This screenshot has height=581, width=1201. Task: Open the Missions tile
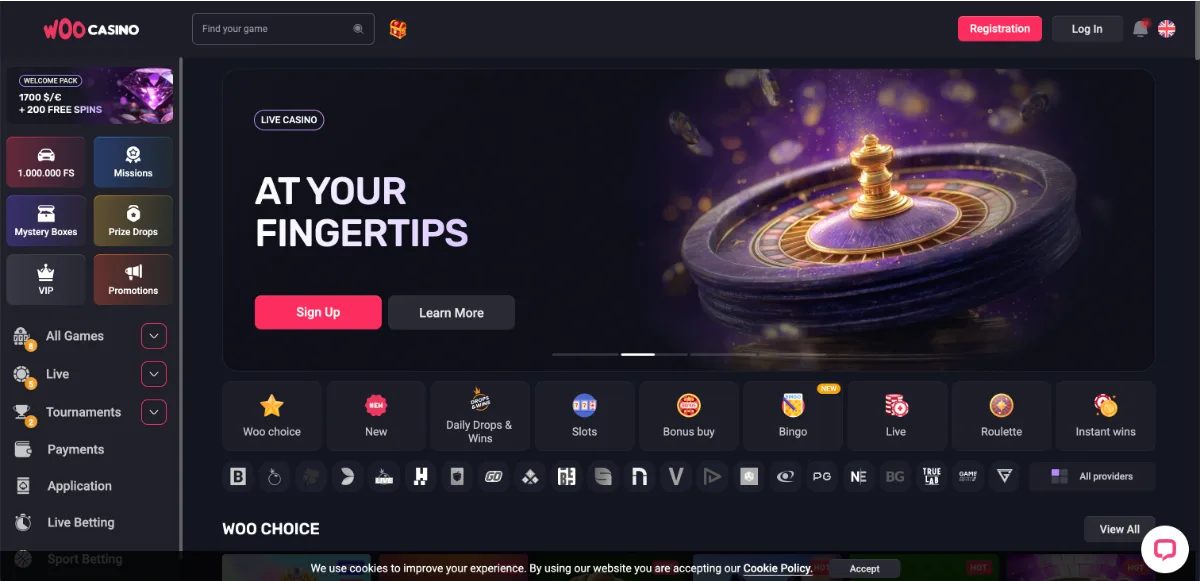[133, 162]
